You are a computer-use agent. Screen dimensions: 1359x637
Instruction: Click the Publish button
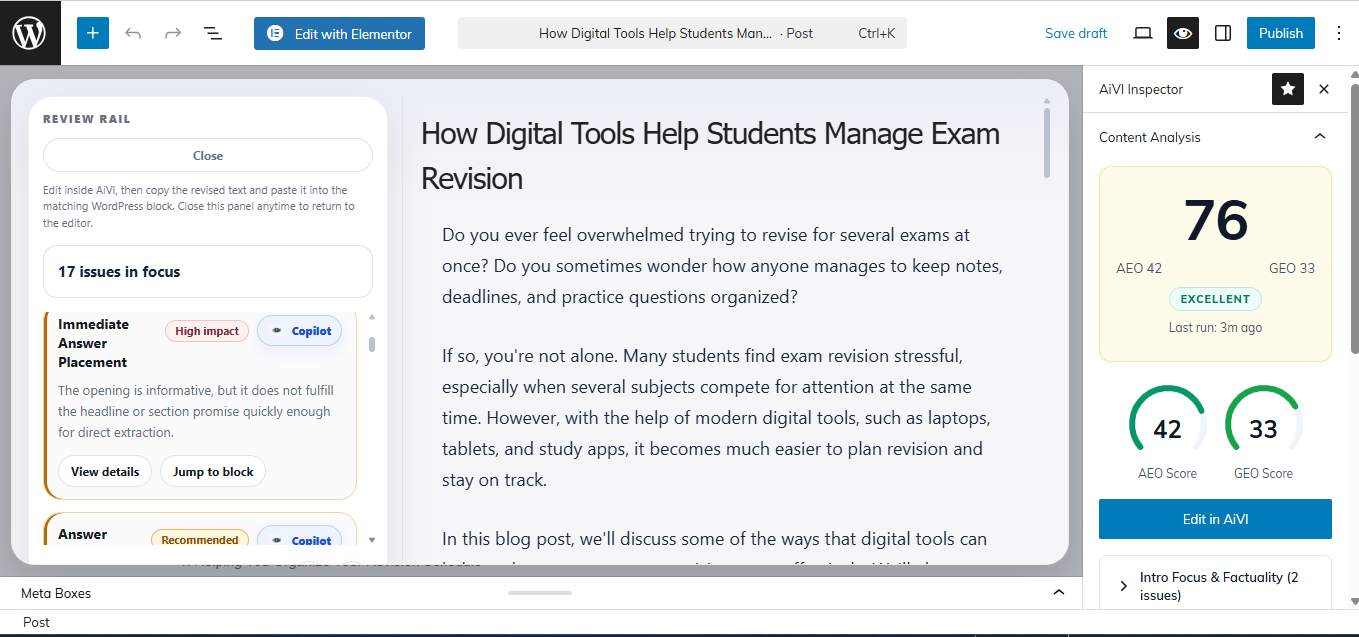pos(1281,33)
